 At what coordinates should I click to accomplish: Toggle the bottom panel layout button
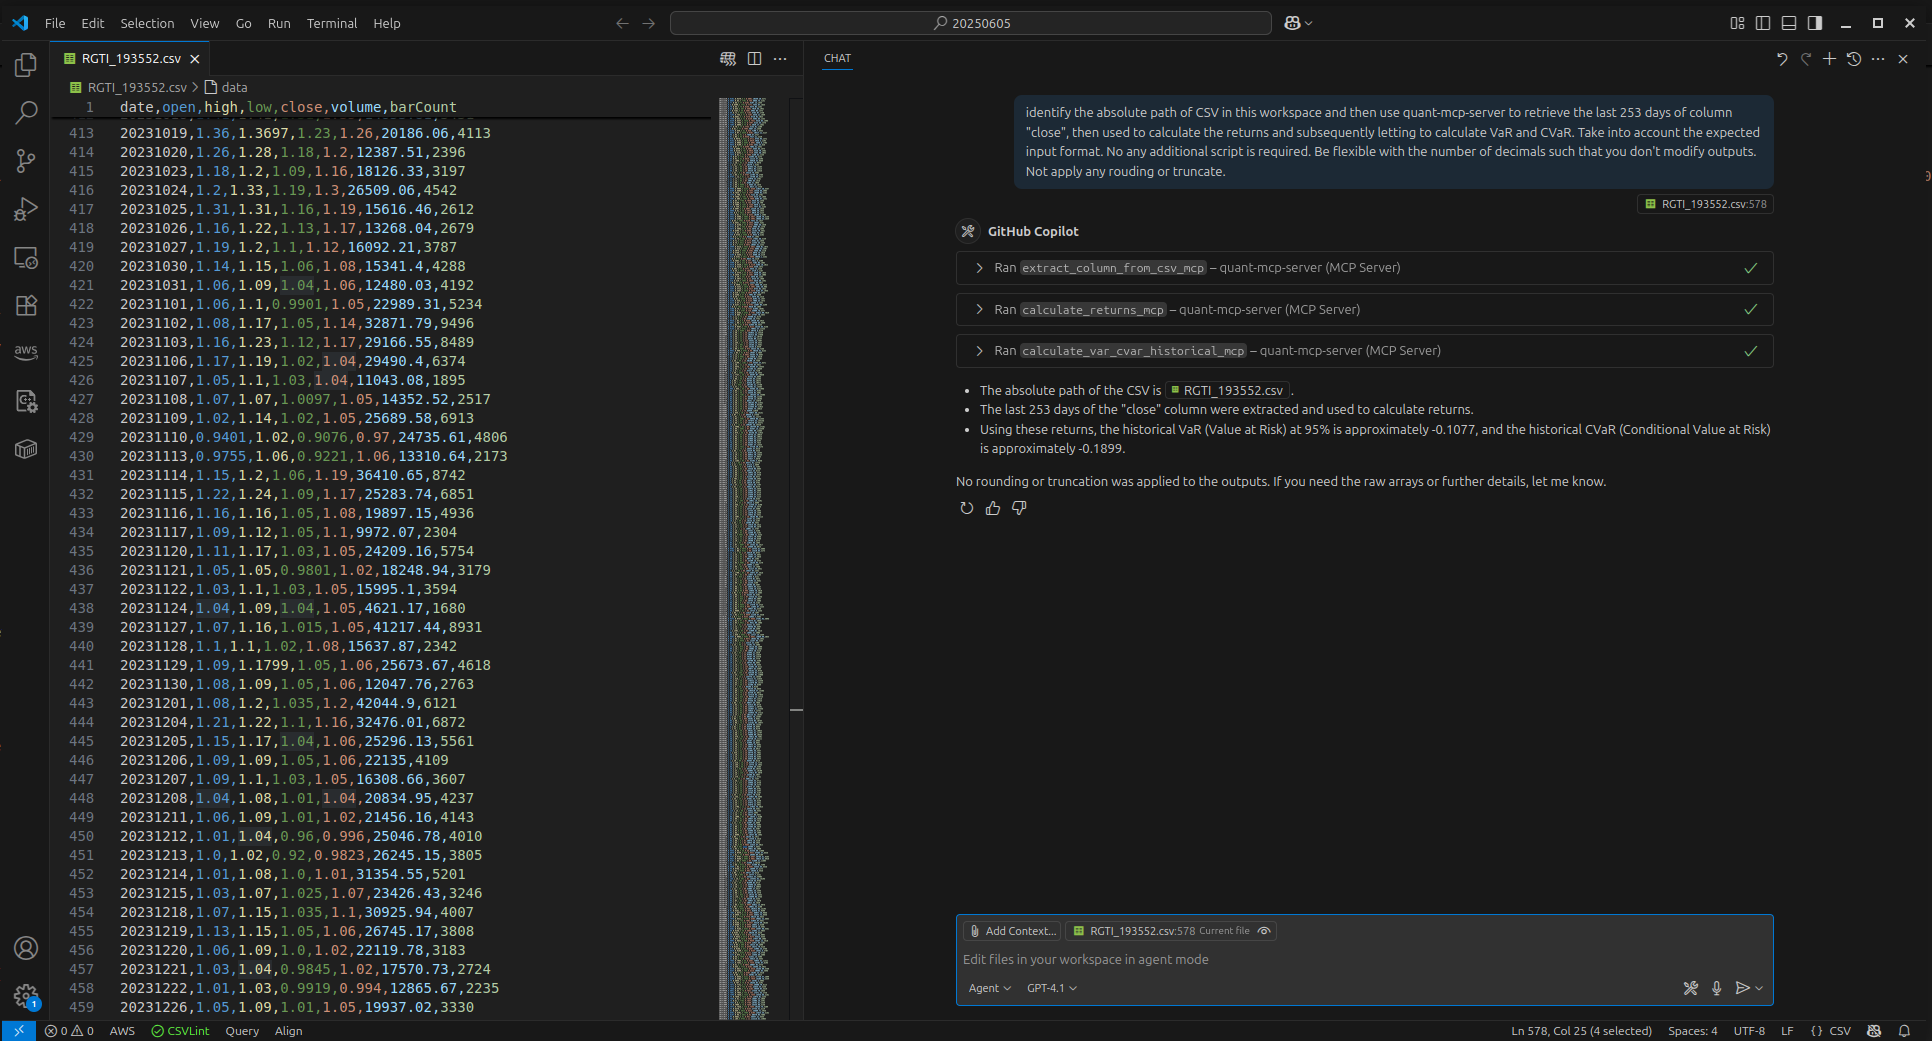(x=1789, y=23)
